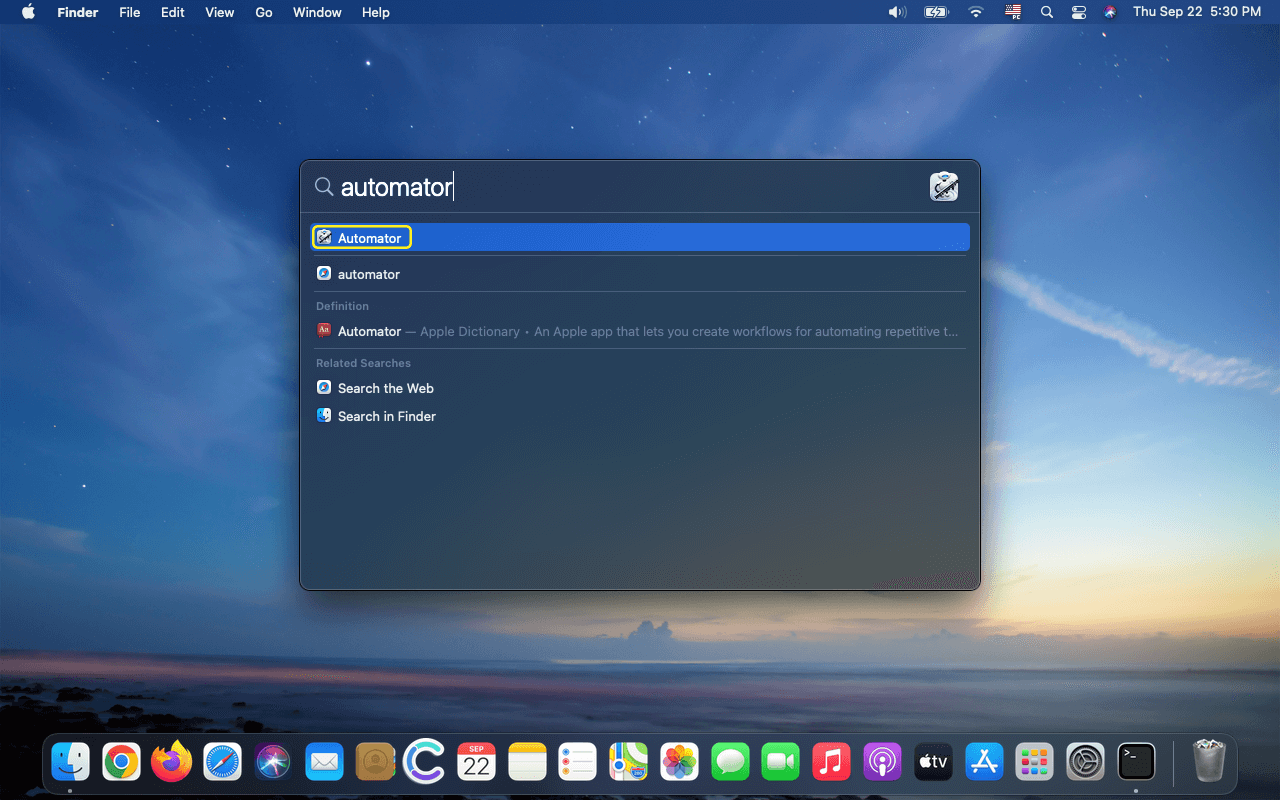Open Safari from the Dock
The height and width of the screenshot is (800, 1280).
tap(222, 761)
